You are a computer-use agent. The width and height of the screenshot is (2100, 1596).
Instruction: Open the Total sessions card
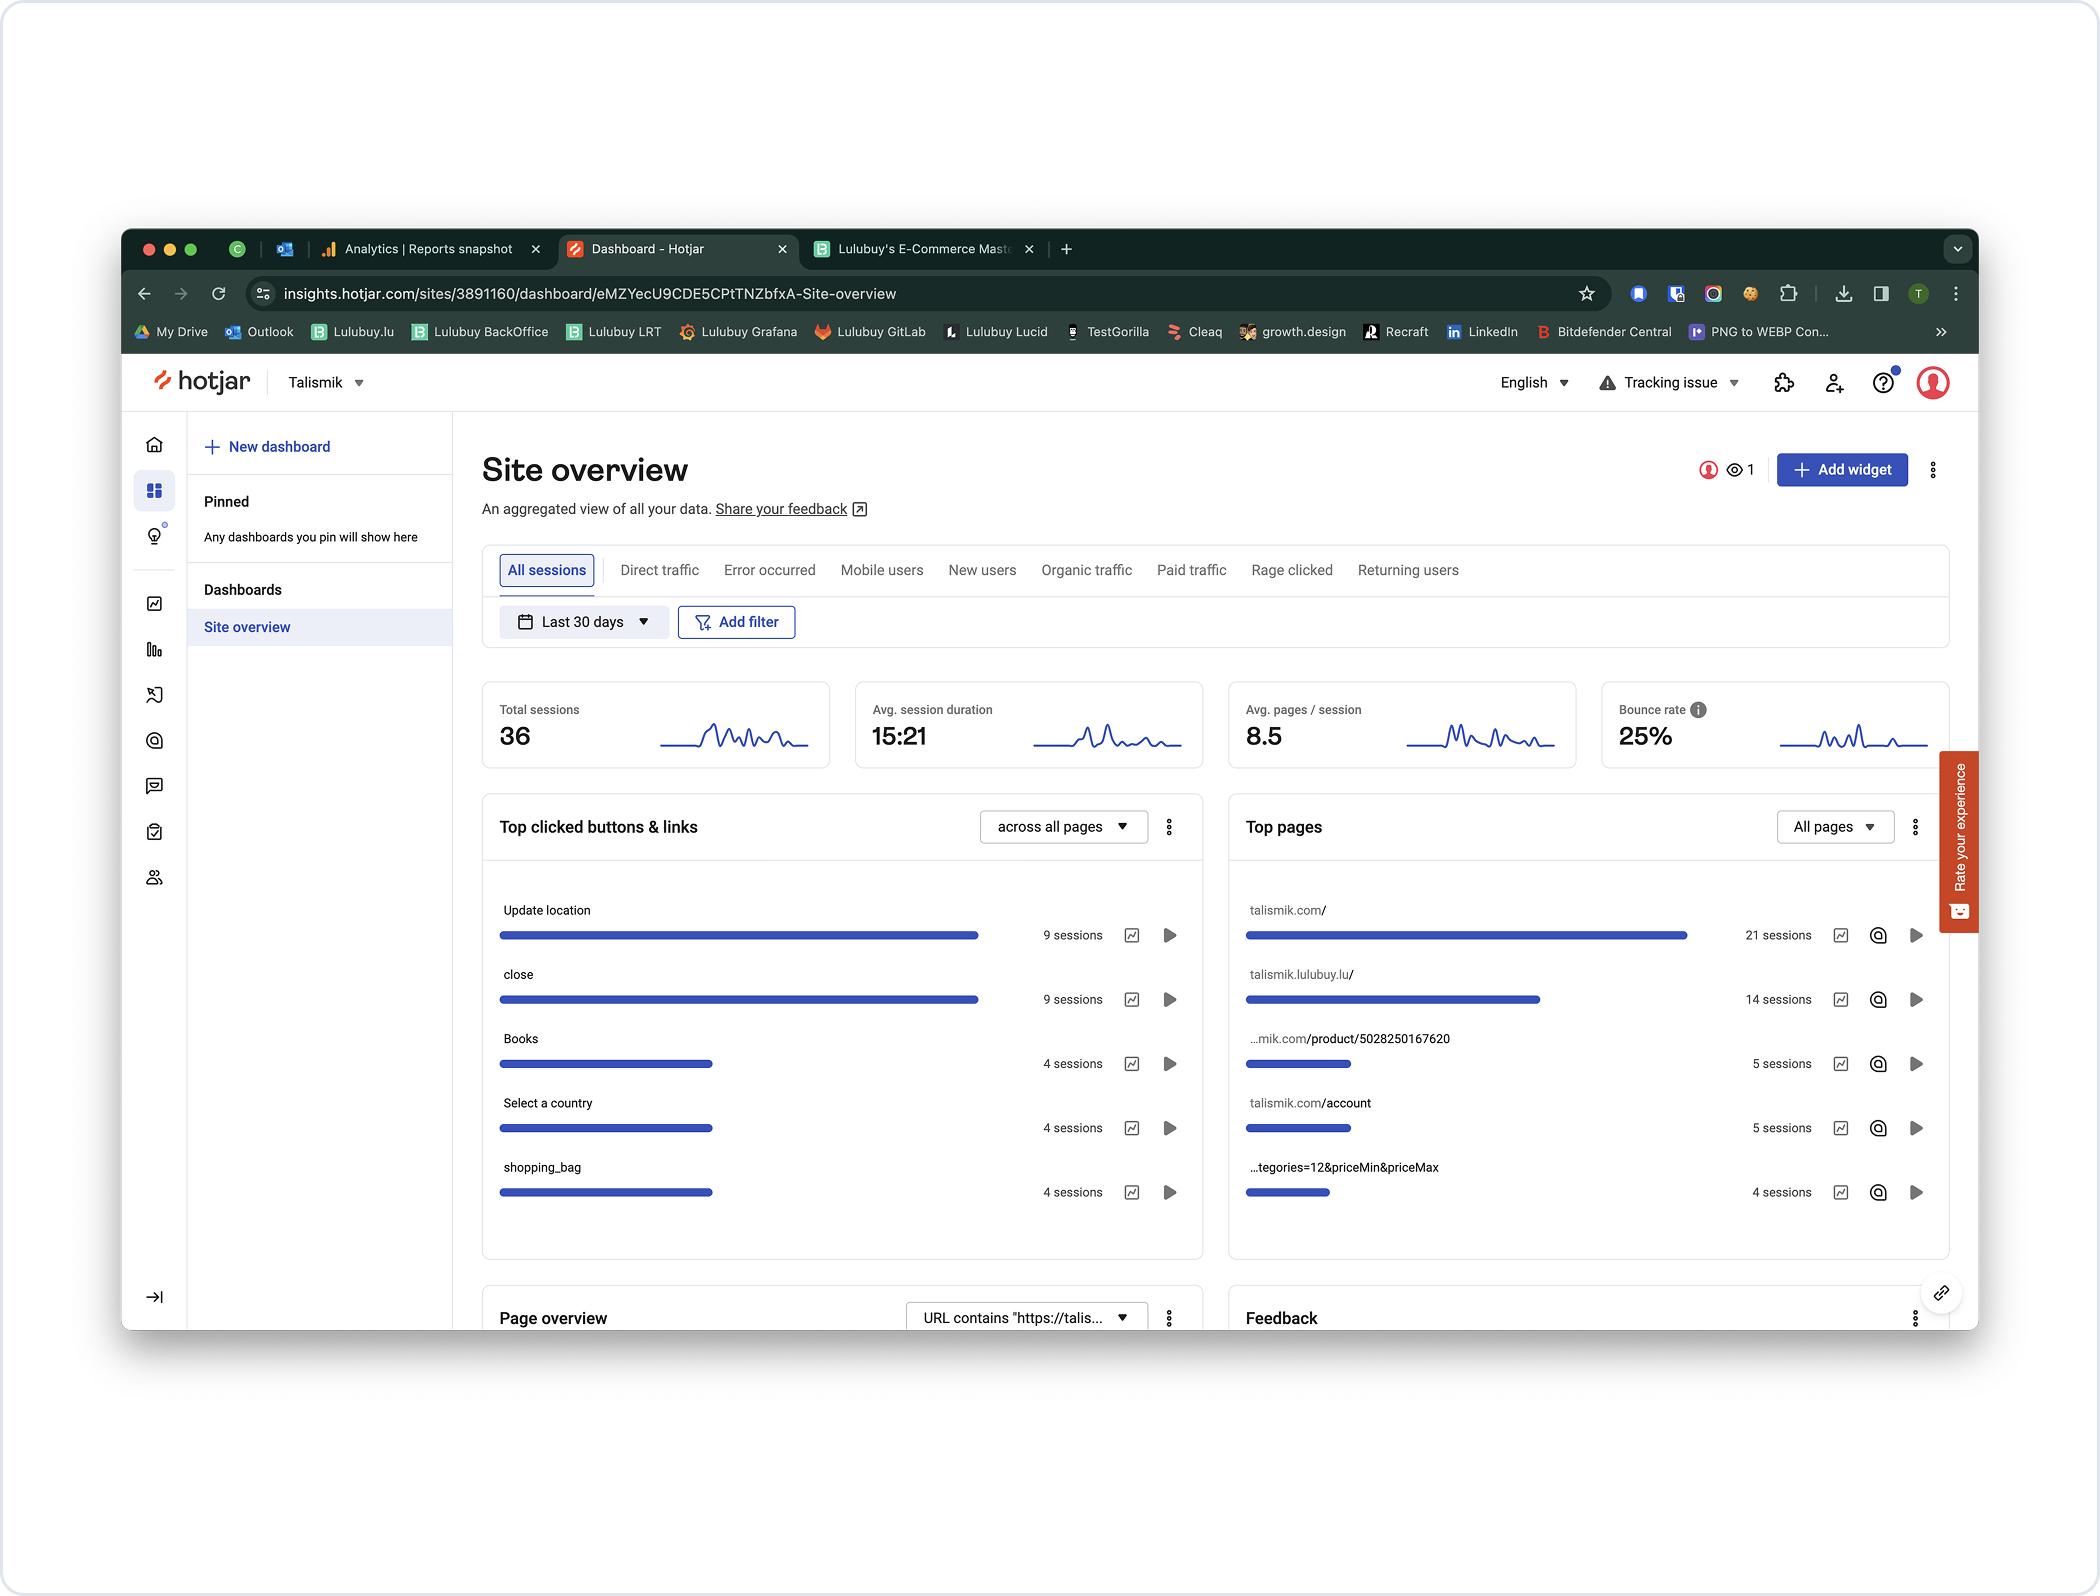[x=655, y=725]
